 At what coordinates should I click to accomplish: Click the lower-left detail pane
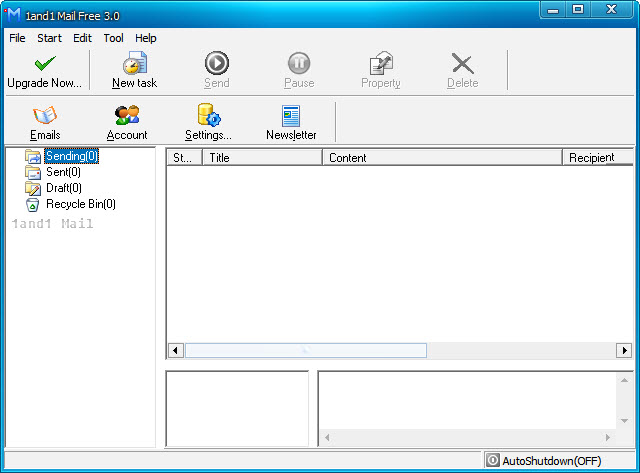point(237,409)
